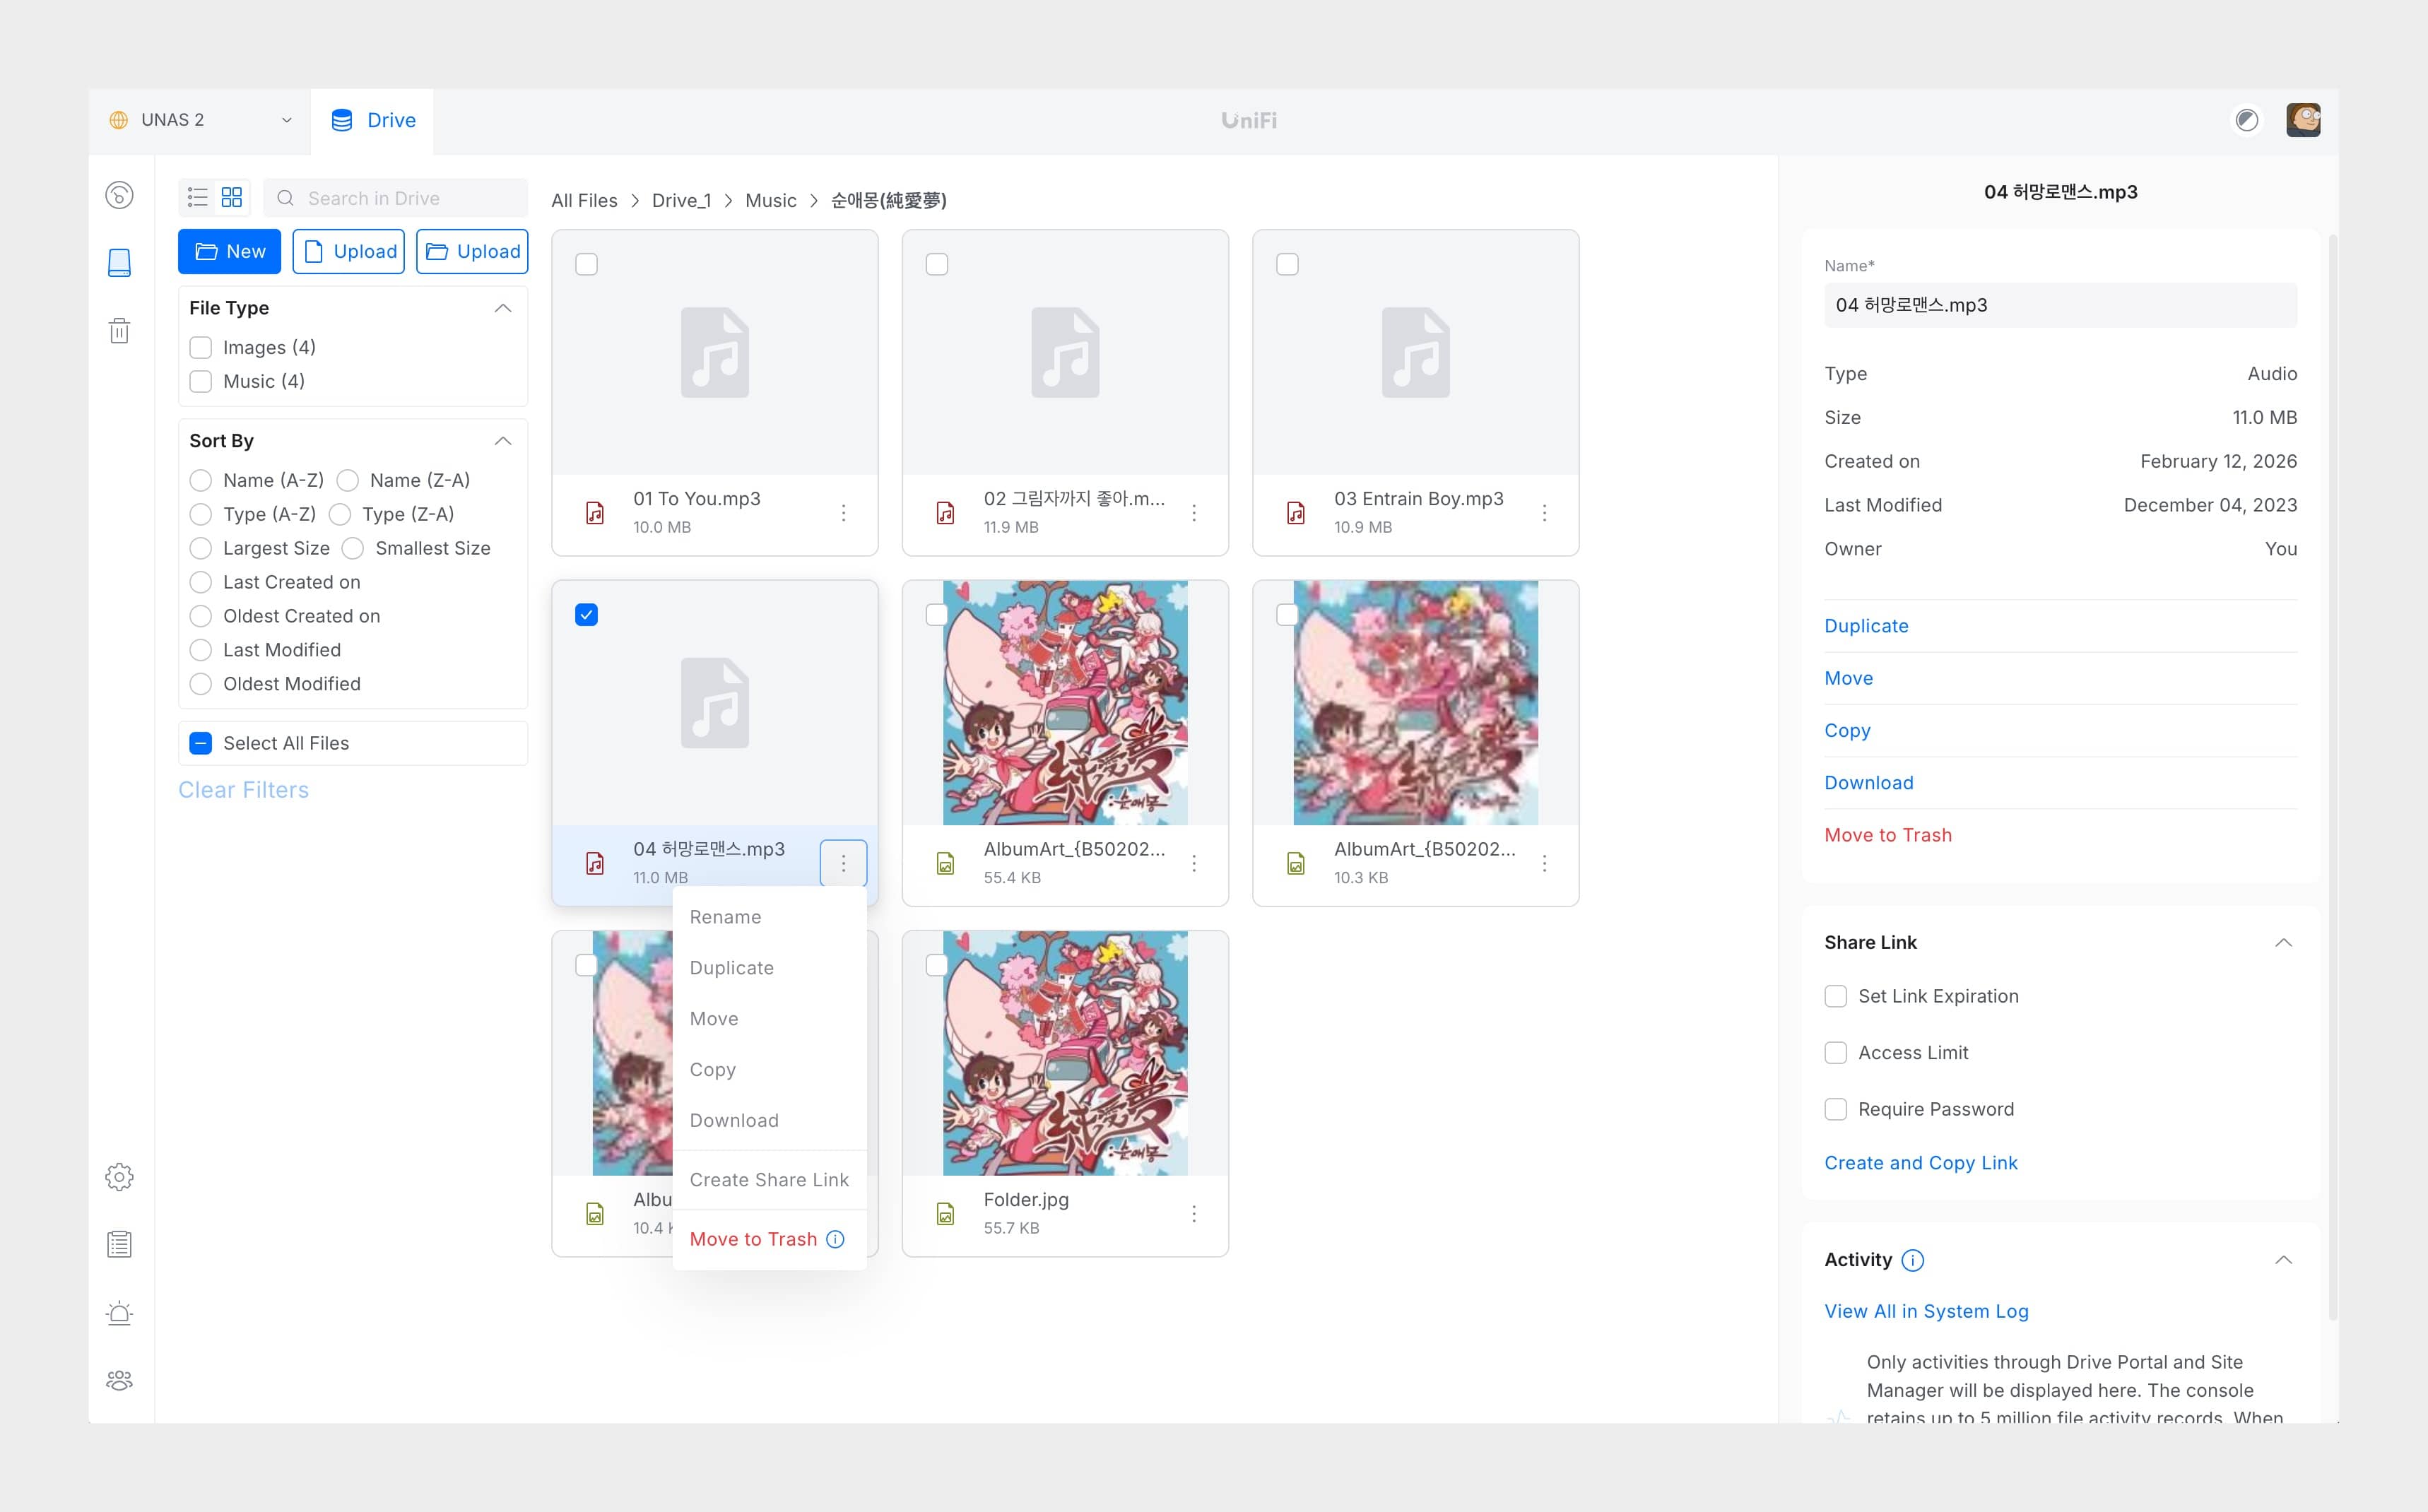Switch to list view layout

point(198,198)
